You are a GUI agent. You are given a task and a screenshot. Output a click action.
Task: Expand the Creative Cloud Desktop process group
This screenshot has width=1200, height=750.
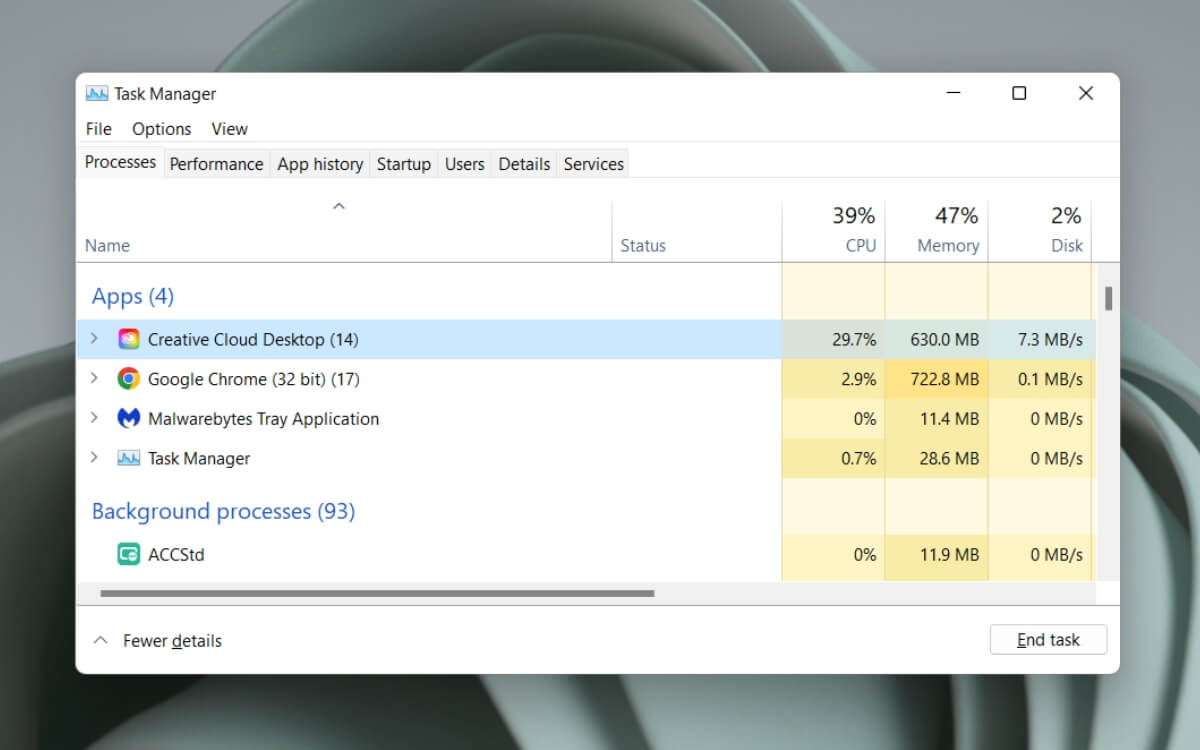point(94,339)
